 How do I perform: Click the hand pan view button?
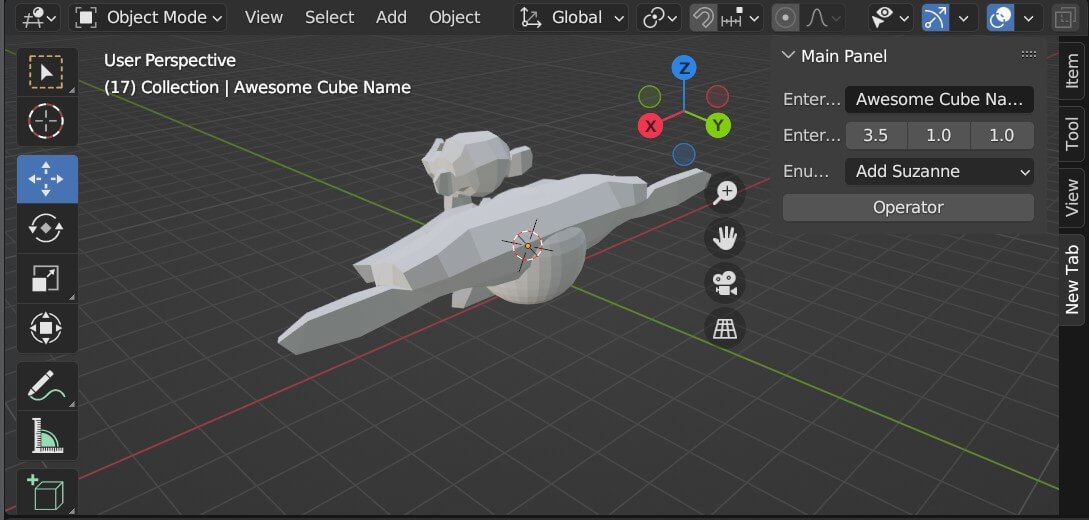click(725, 238)
